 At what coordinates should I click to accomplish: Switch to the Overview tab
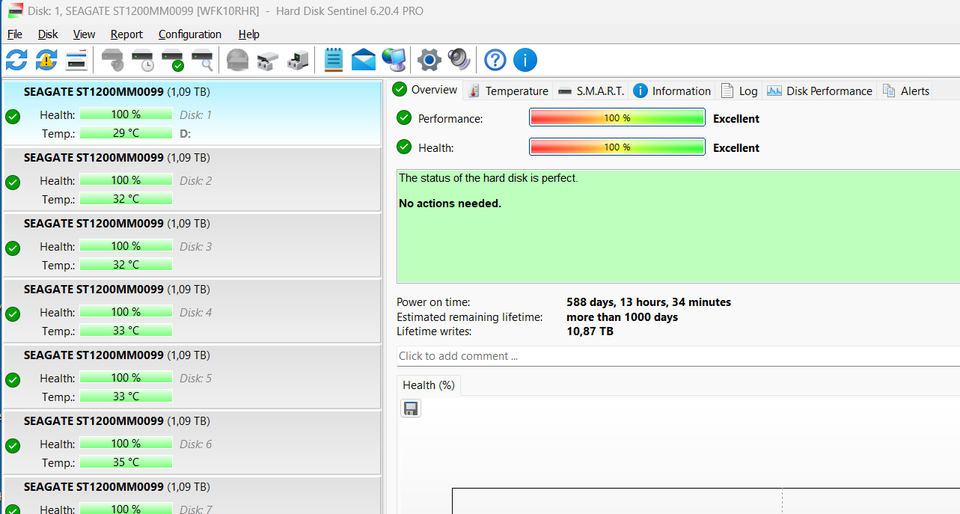coord(426,90)
